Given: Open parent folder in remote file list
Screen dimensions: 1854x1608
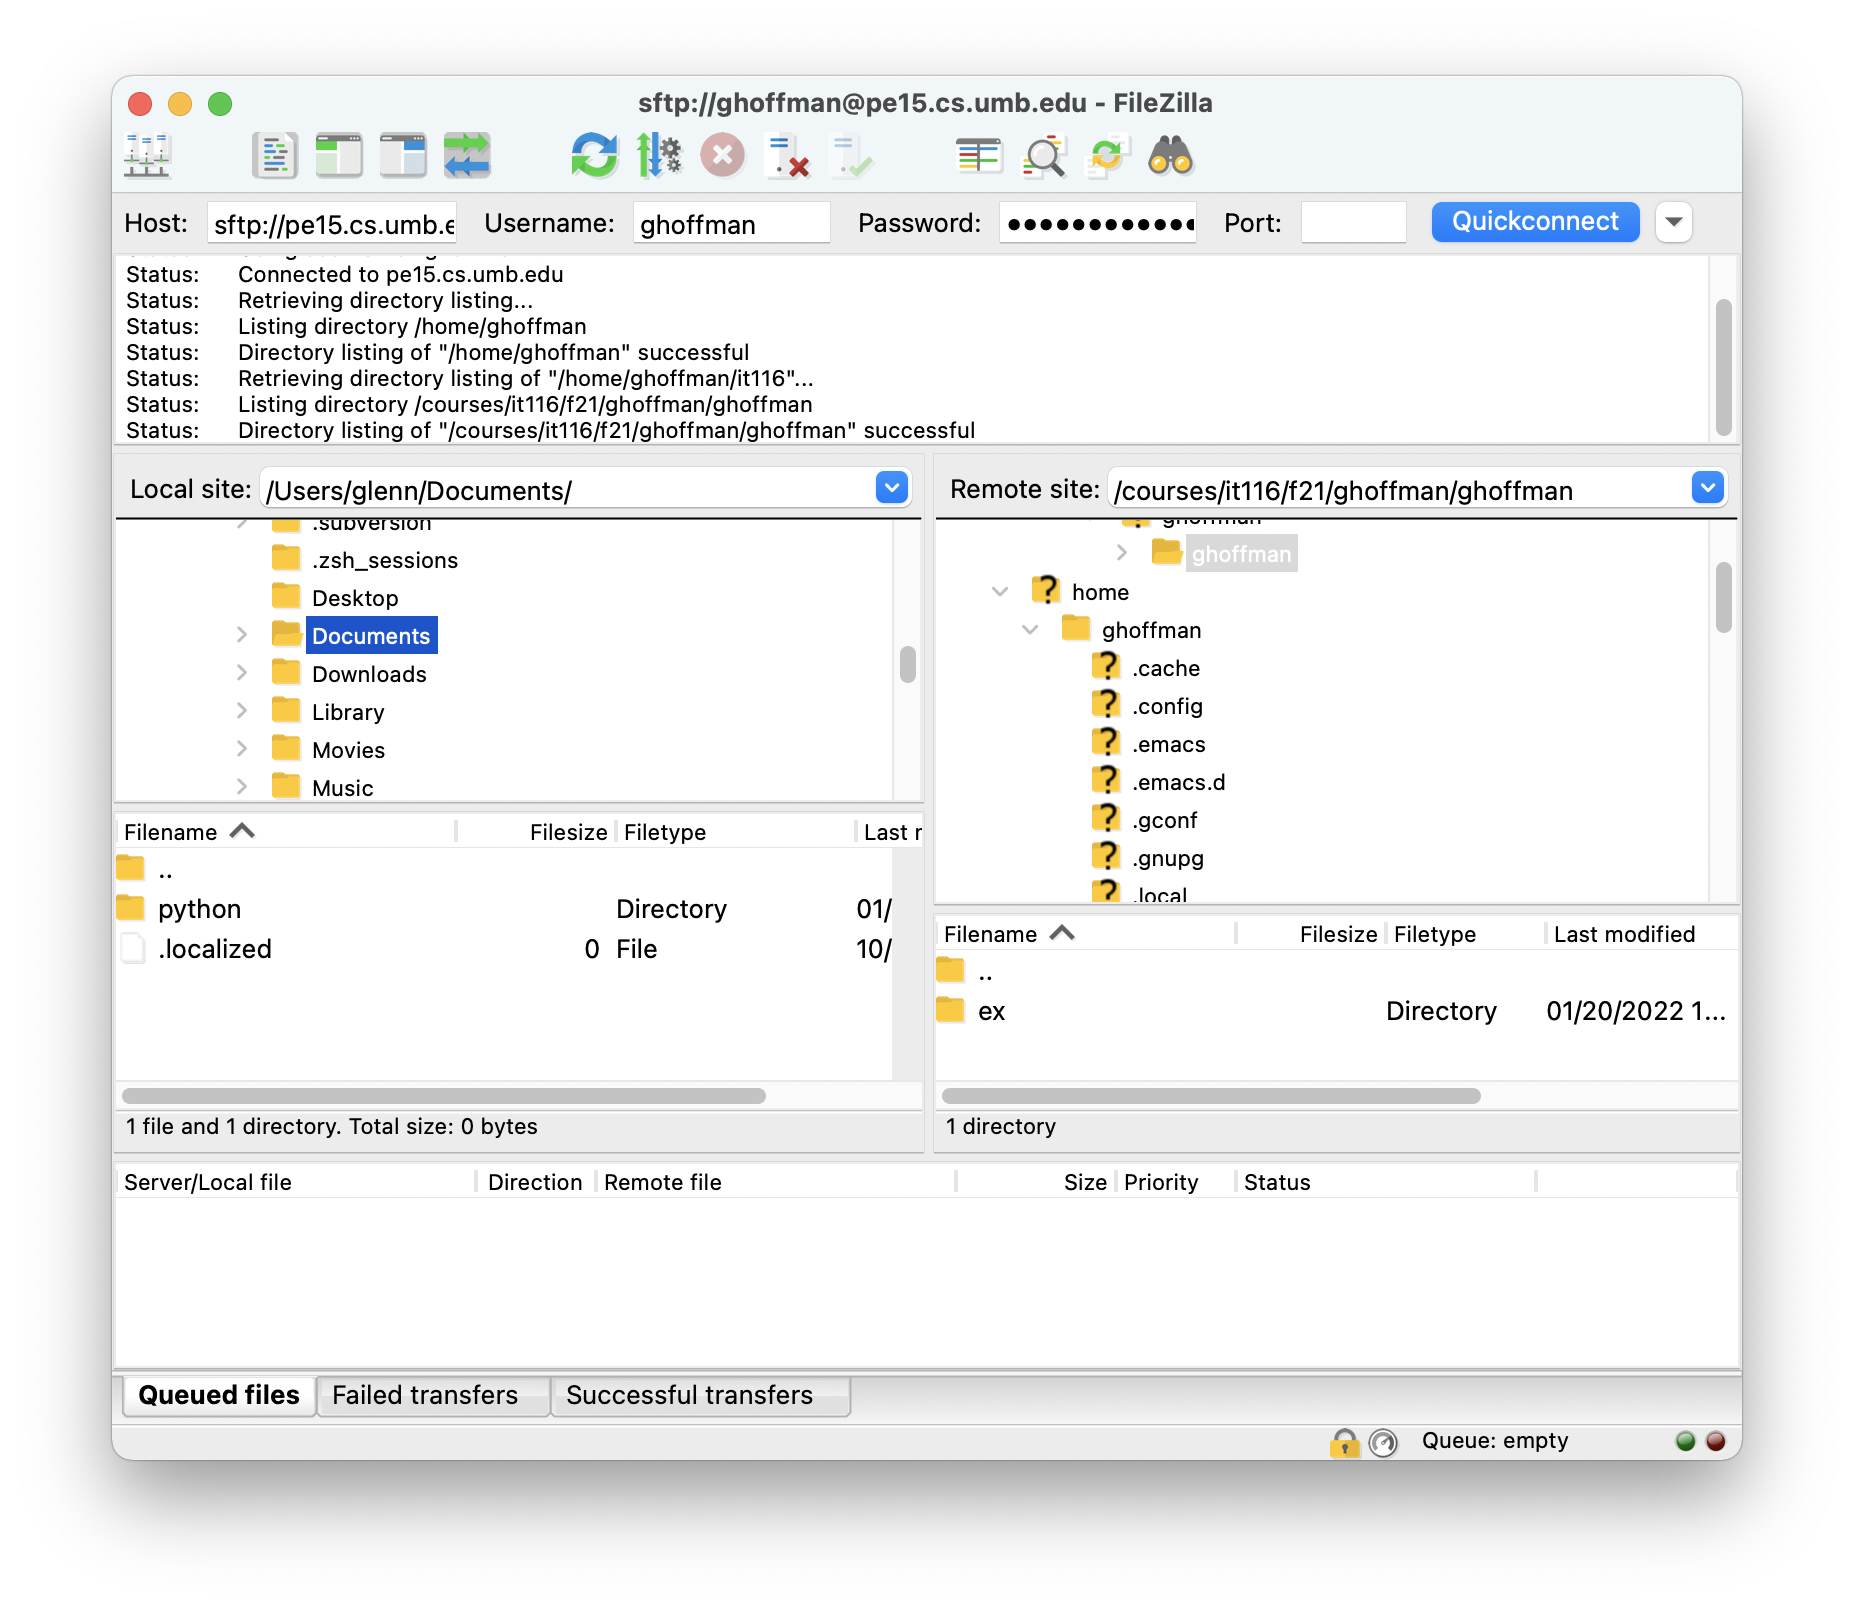Looking at the screenshot, I should point(985,973).
